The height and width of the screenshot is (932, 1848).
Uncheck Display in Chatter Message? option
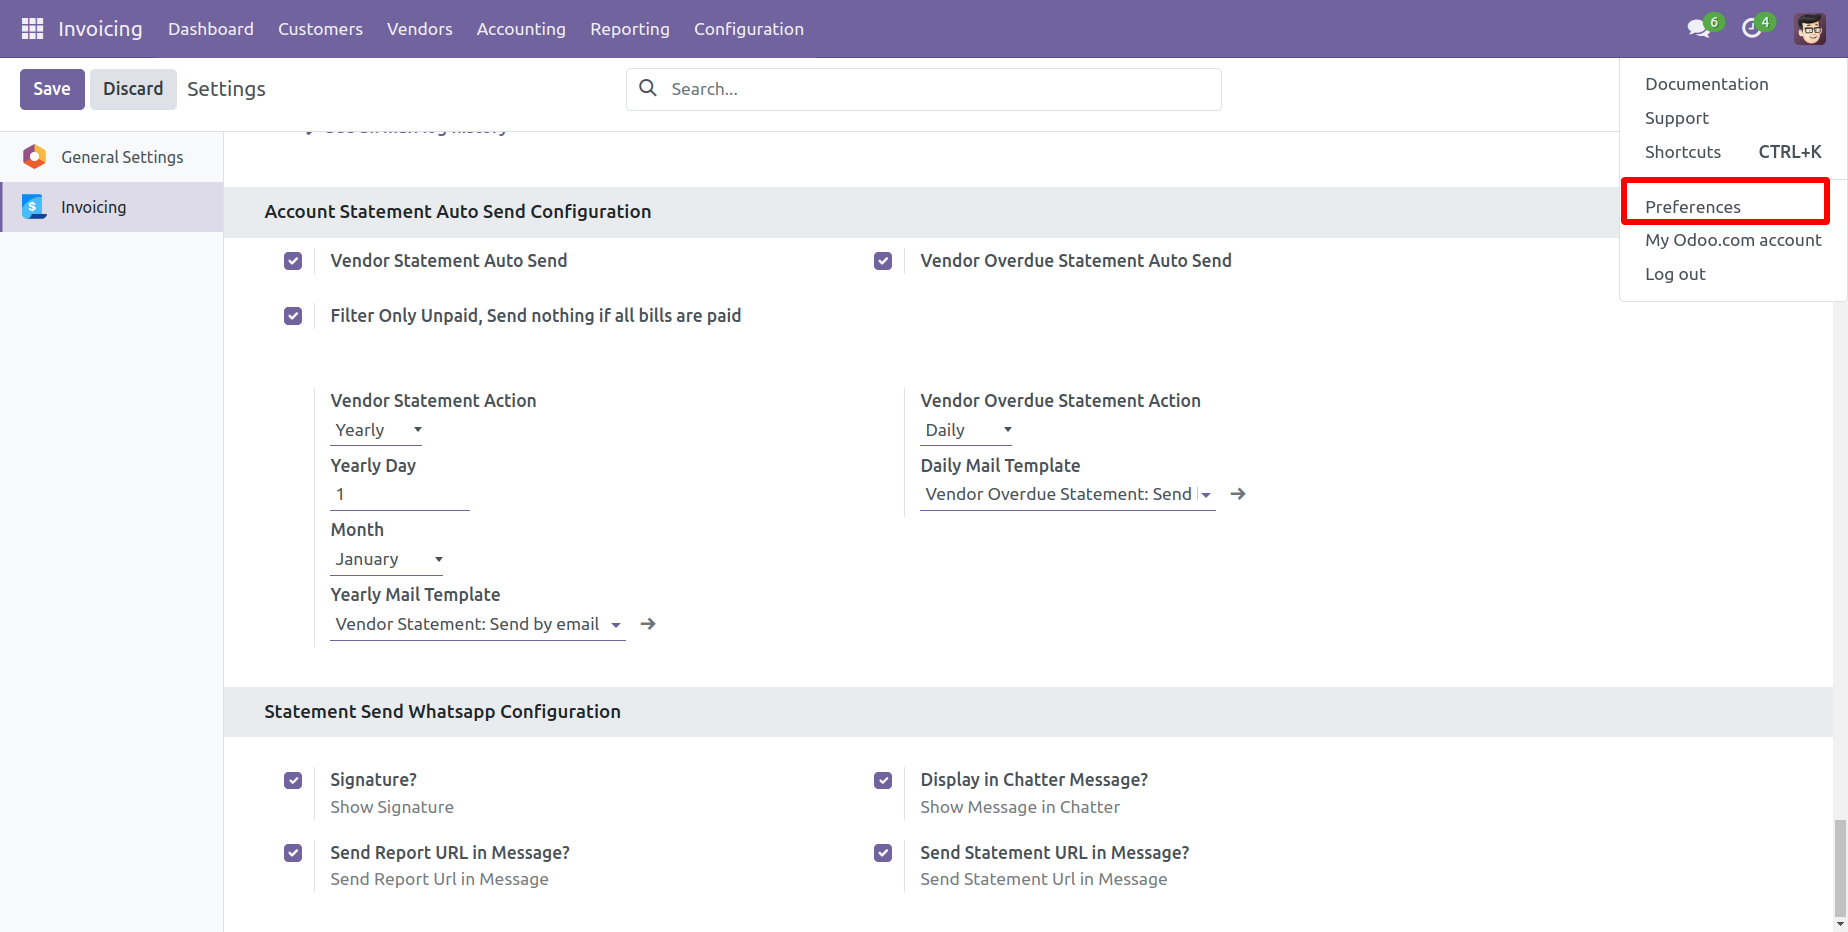[x=883, y=780]
